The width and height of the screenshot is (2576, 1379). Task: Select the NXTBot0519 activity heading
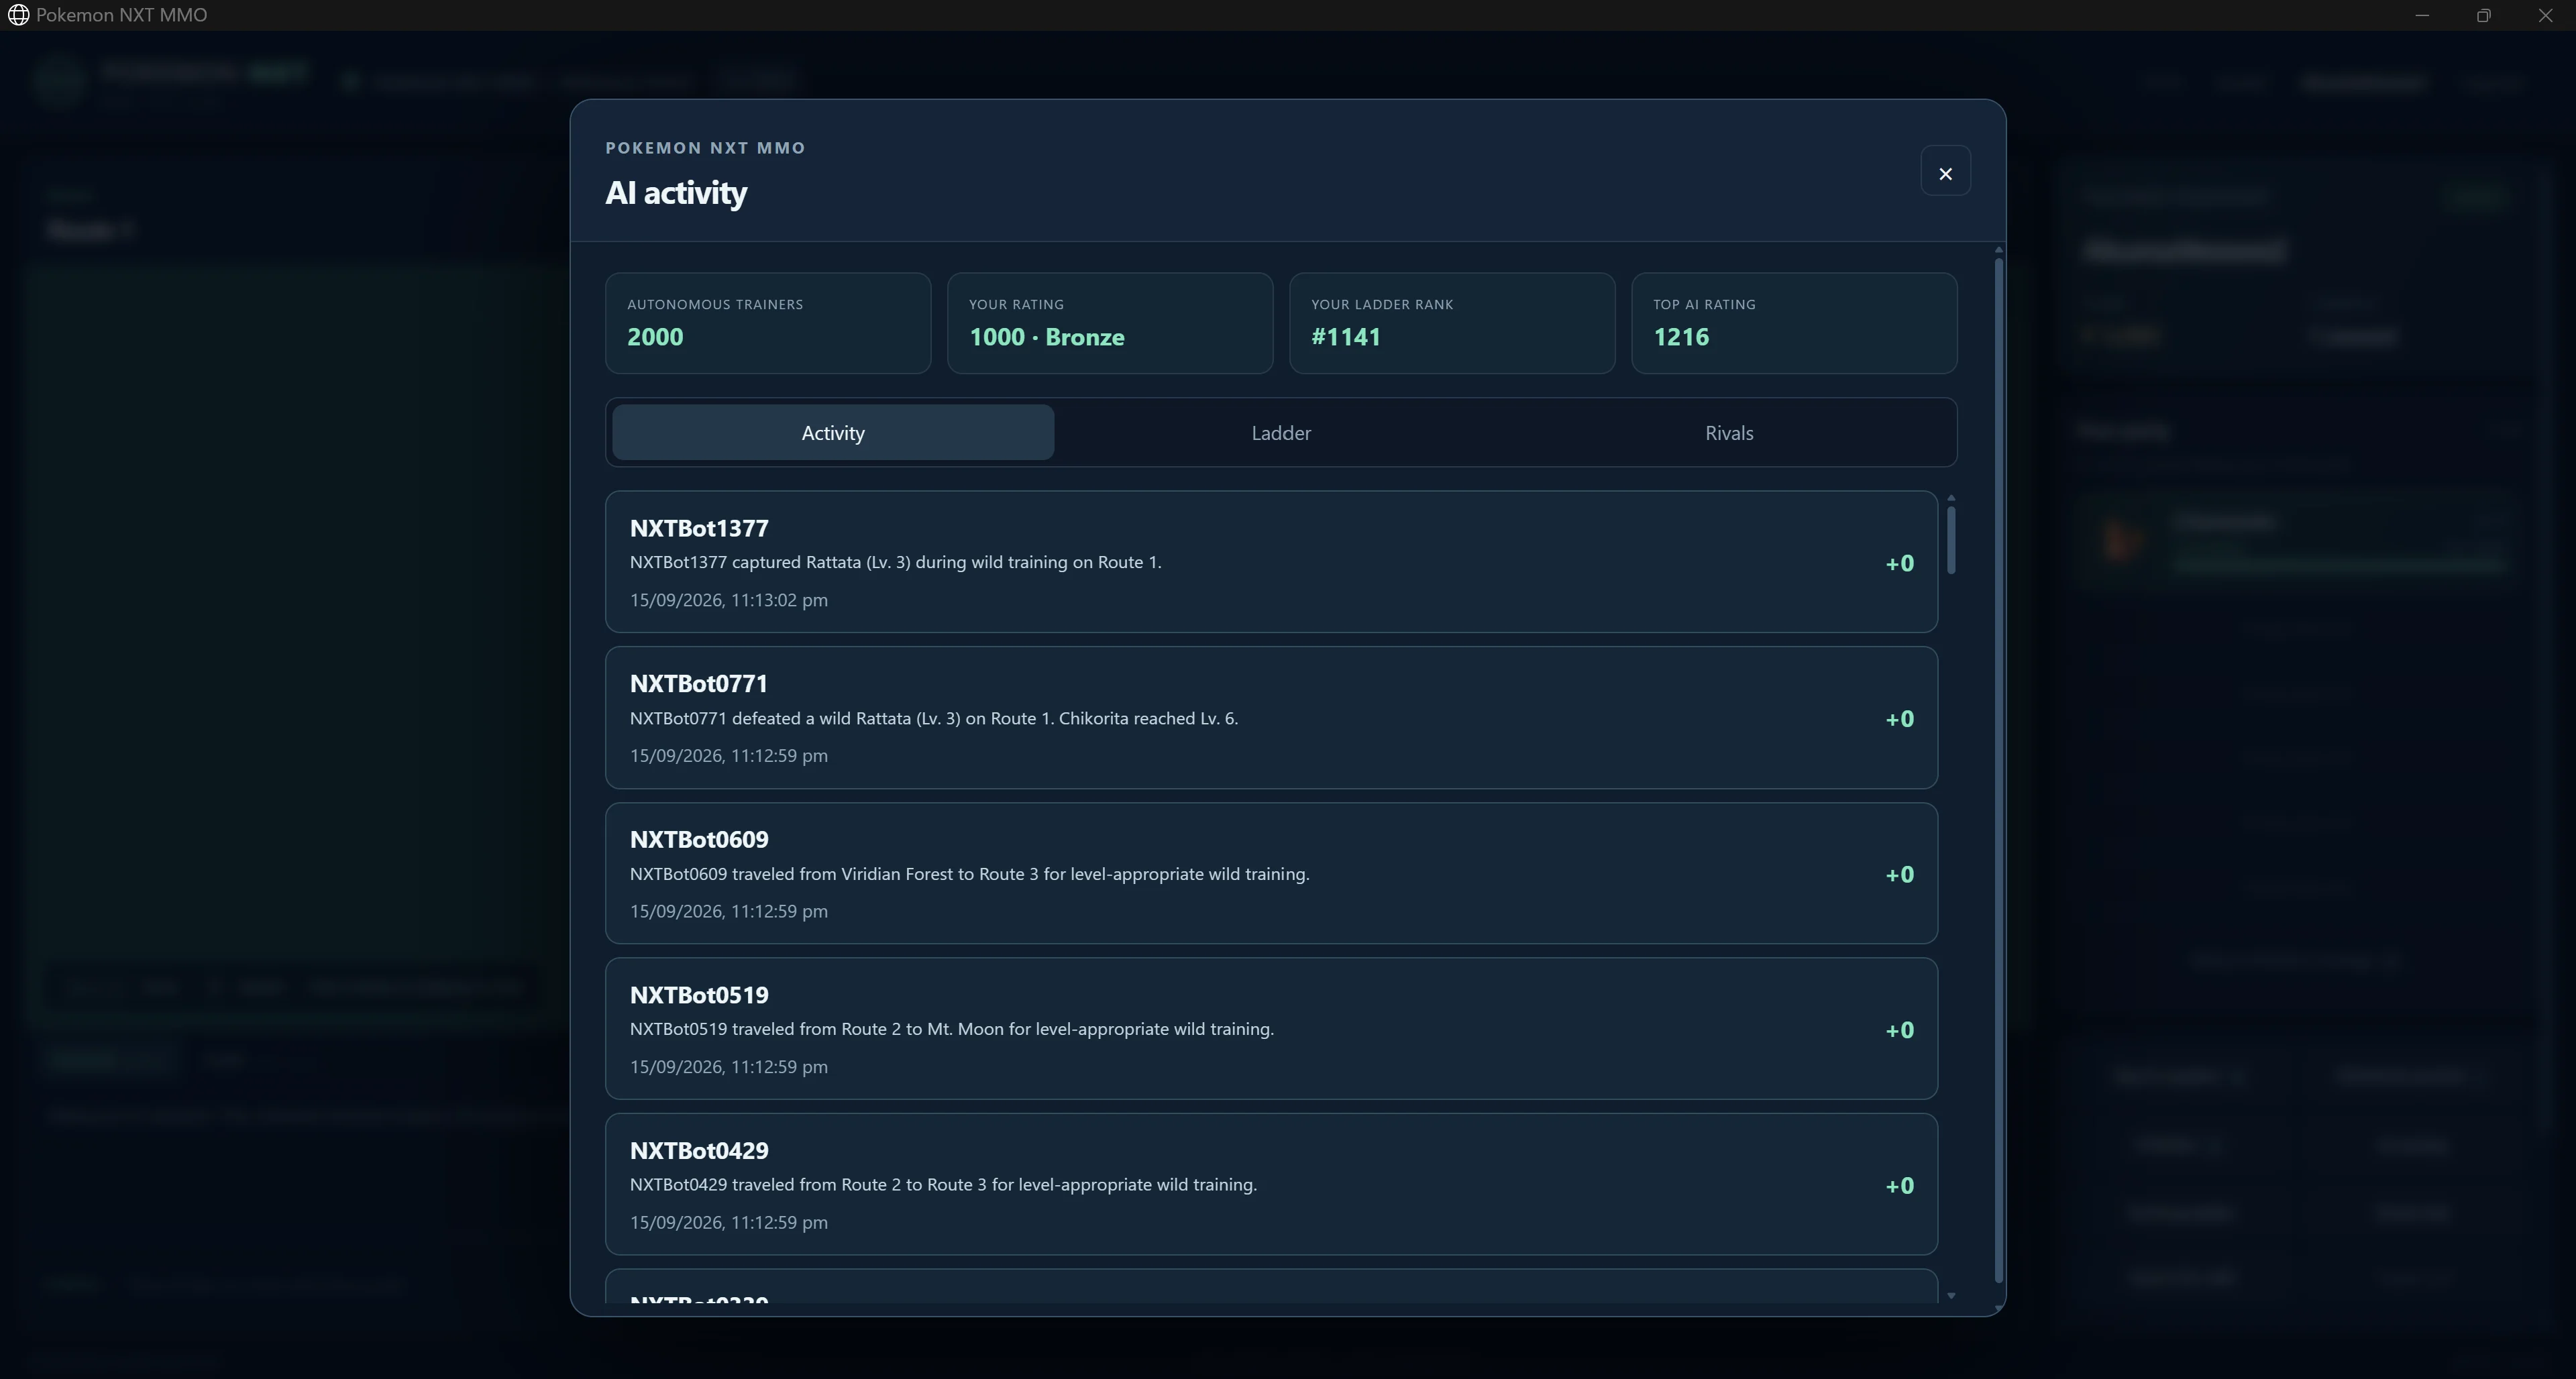click(x=699, y=995)
